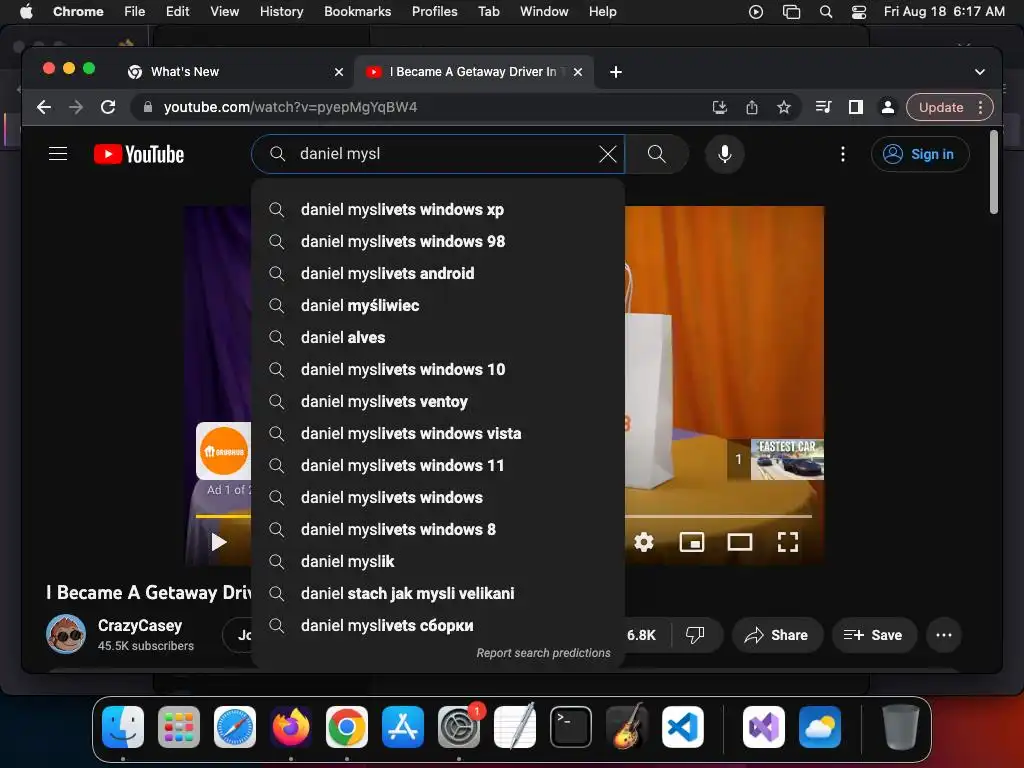The width and height of the screenshot is (1024, 768).
Task: Open video settings gear
Action: 643,542
